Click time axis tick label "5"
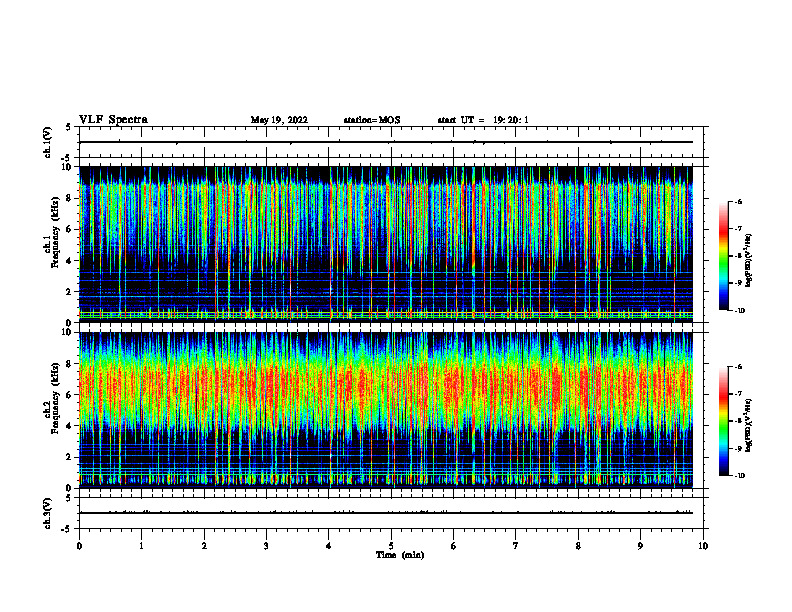The image size is (792, 612). pos(391,546)
